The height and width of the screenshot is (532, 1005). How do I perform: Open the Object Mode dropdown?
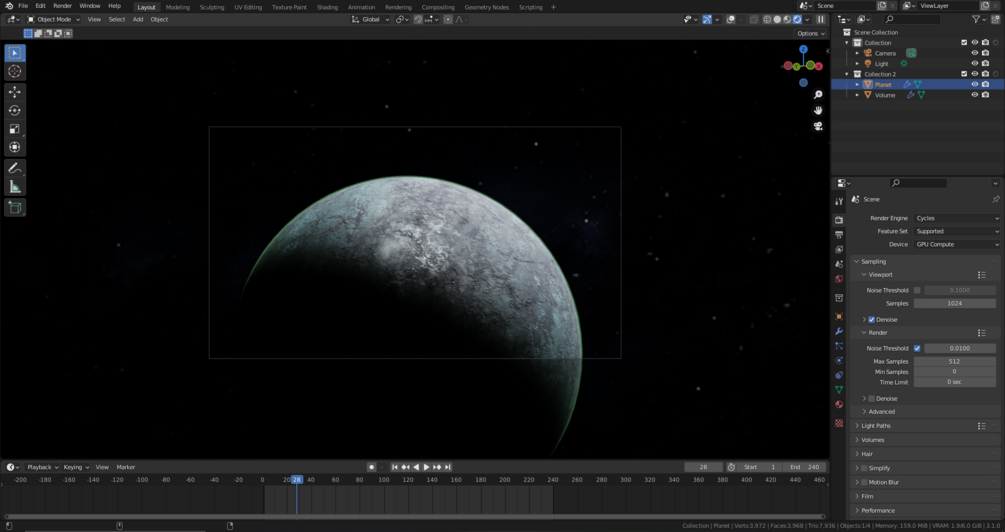point(54,19)
